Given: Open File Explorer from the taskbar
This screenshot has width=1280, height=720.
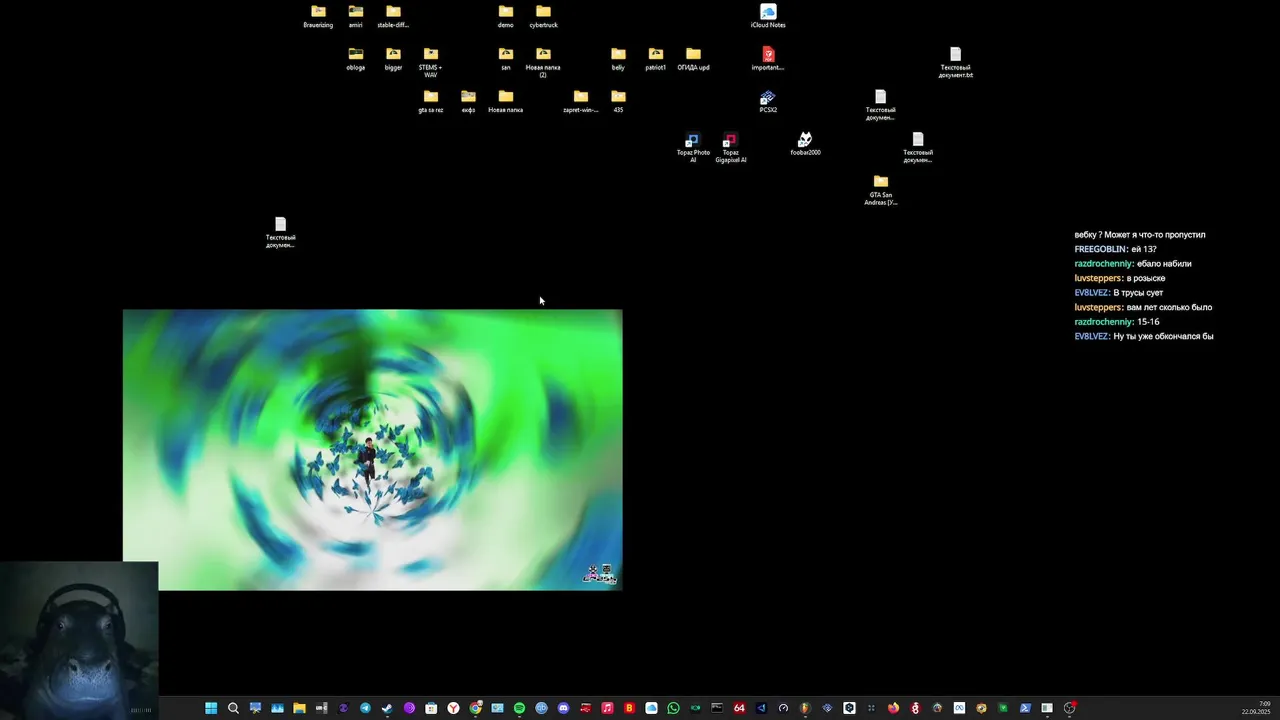Looking at the screenshot, I should pyautogui.click(x=299, y=708).
